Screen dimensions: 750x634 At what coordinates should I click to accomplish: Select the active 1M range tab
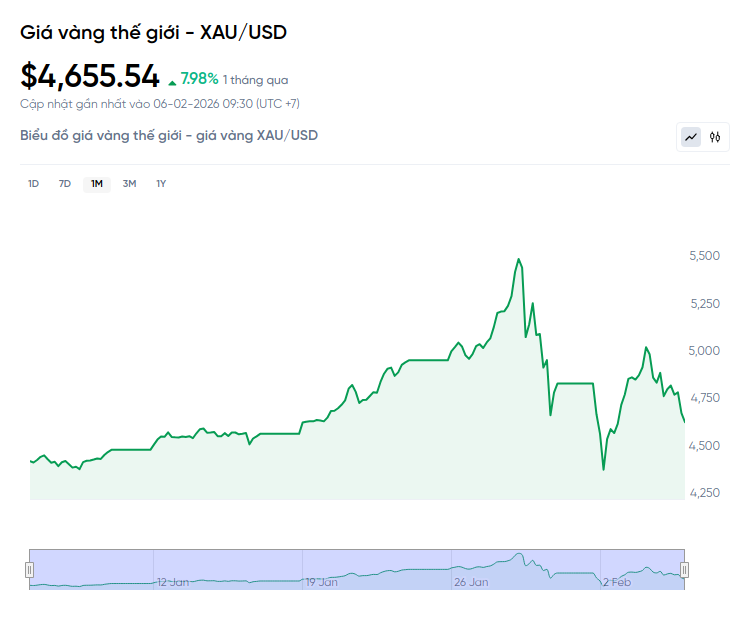(97, 183)
